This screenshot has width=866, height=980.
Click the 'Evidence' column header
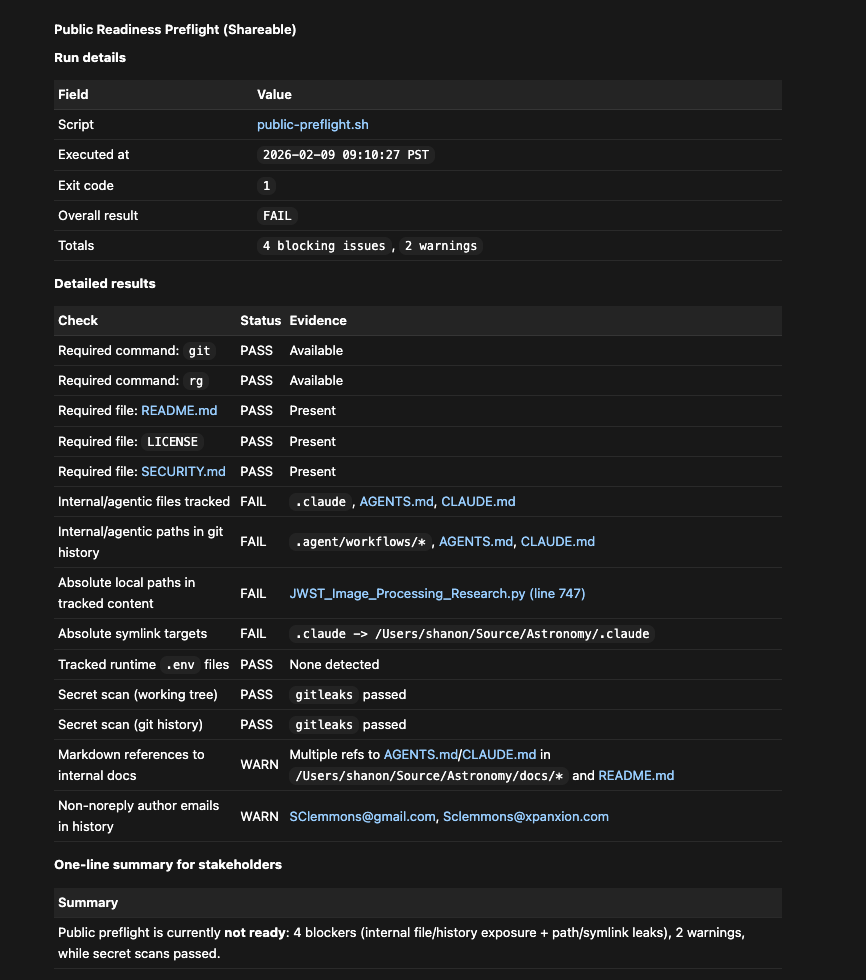click(x=318, y=320)
